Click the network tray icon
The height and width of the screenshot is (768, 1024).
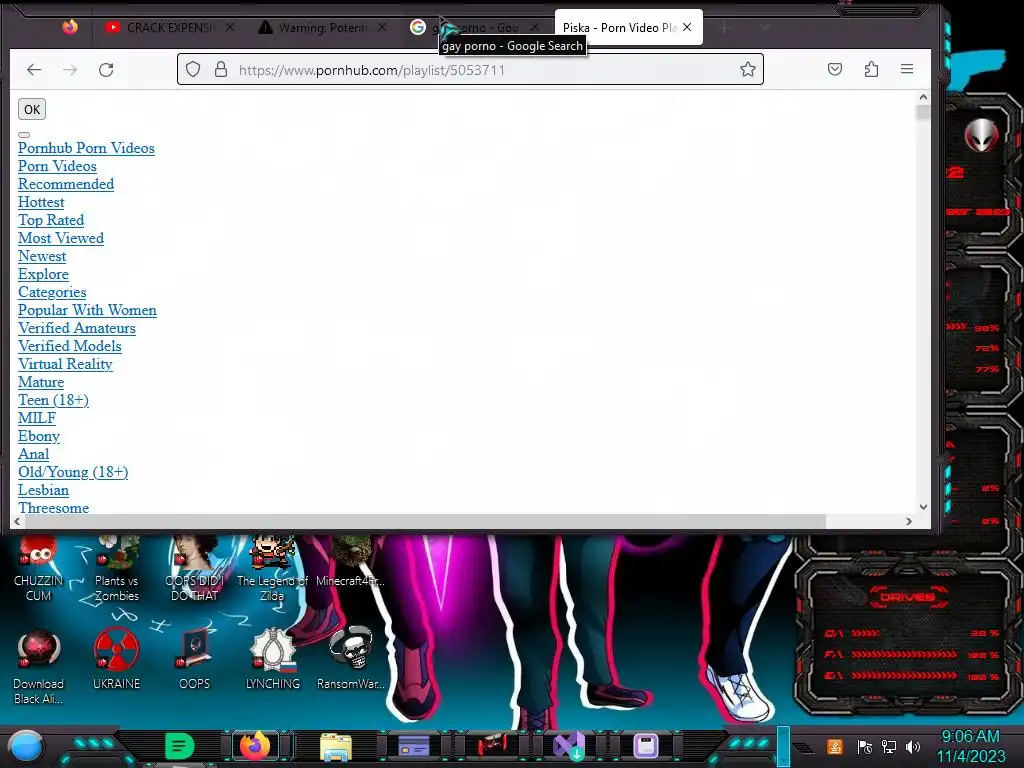click(x=889, y=746)
